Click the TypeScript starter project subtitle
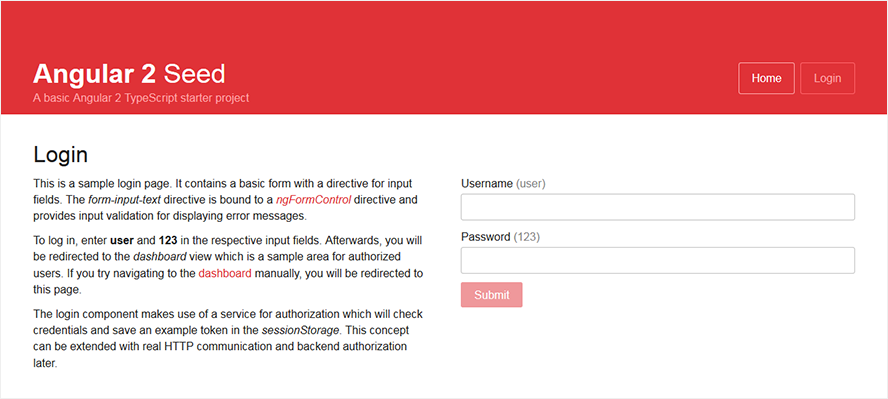This screenshot has height=399, width=888. pyautogui.click(x=141, y=98)
